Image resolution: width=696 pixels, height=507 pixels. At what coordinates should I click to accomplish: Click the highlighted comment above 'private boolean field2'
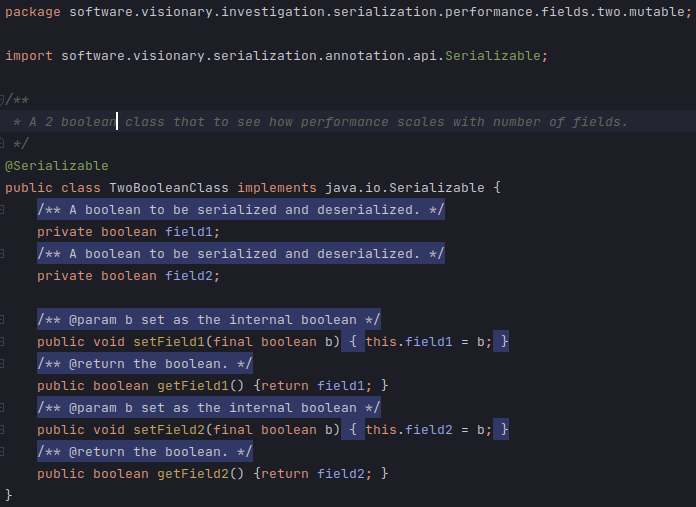[241, 254]
